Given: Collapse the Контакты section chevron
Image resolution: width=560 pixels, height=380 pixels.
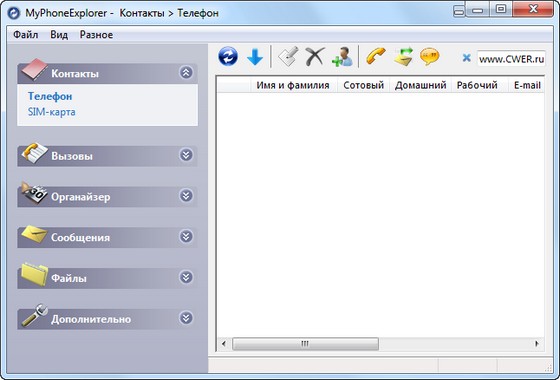Looking at the screenshot, I should (x=186, y=73).
